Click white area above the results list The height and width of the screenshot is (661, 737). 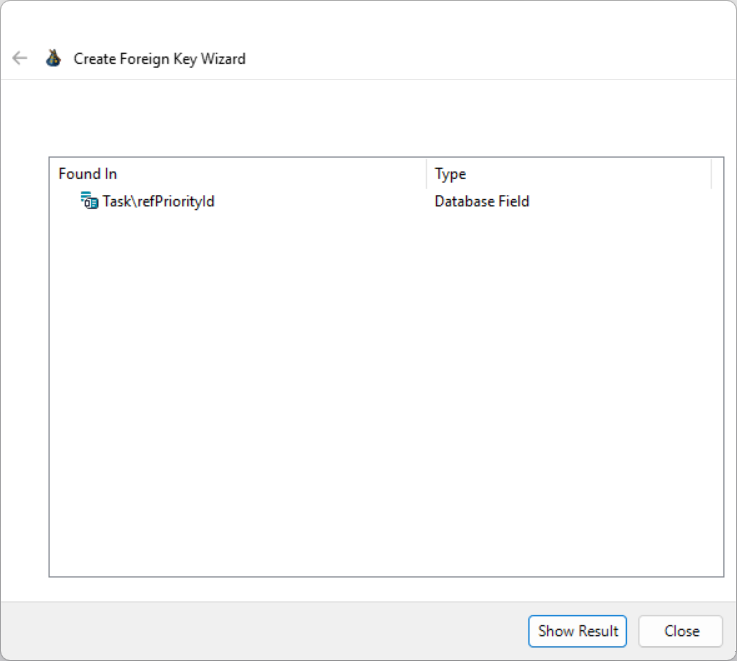pos(385,120)
